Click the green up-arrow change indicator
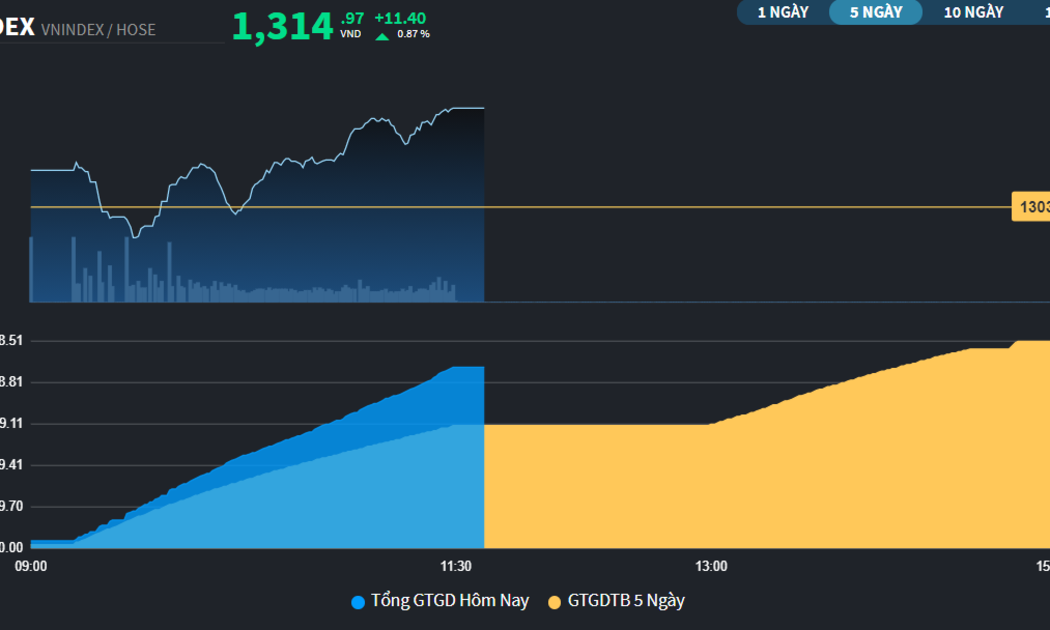 pyautogui.click(x=382, y=36)
